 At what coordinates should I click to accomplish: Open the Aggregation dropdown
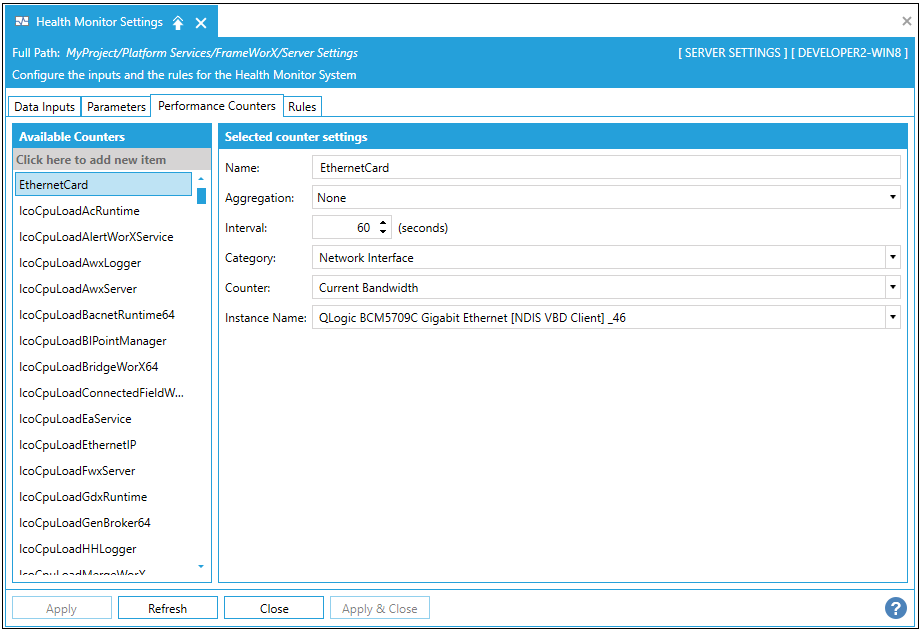click(x=893, y=198)
